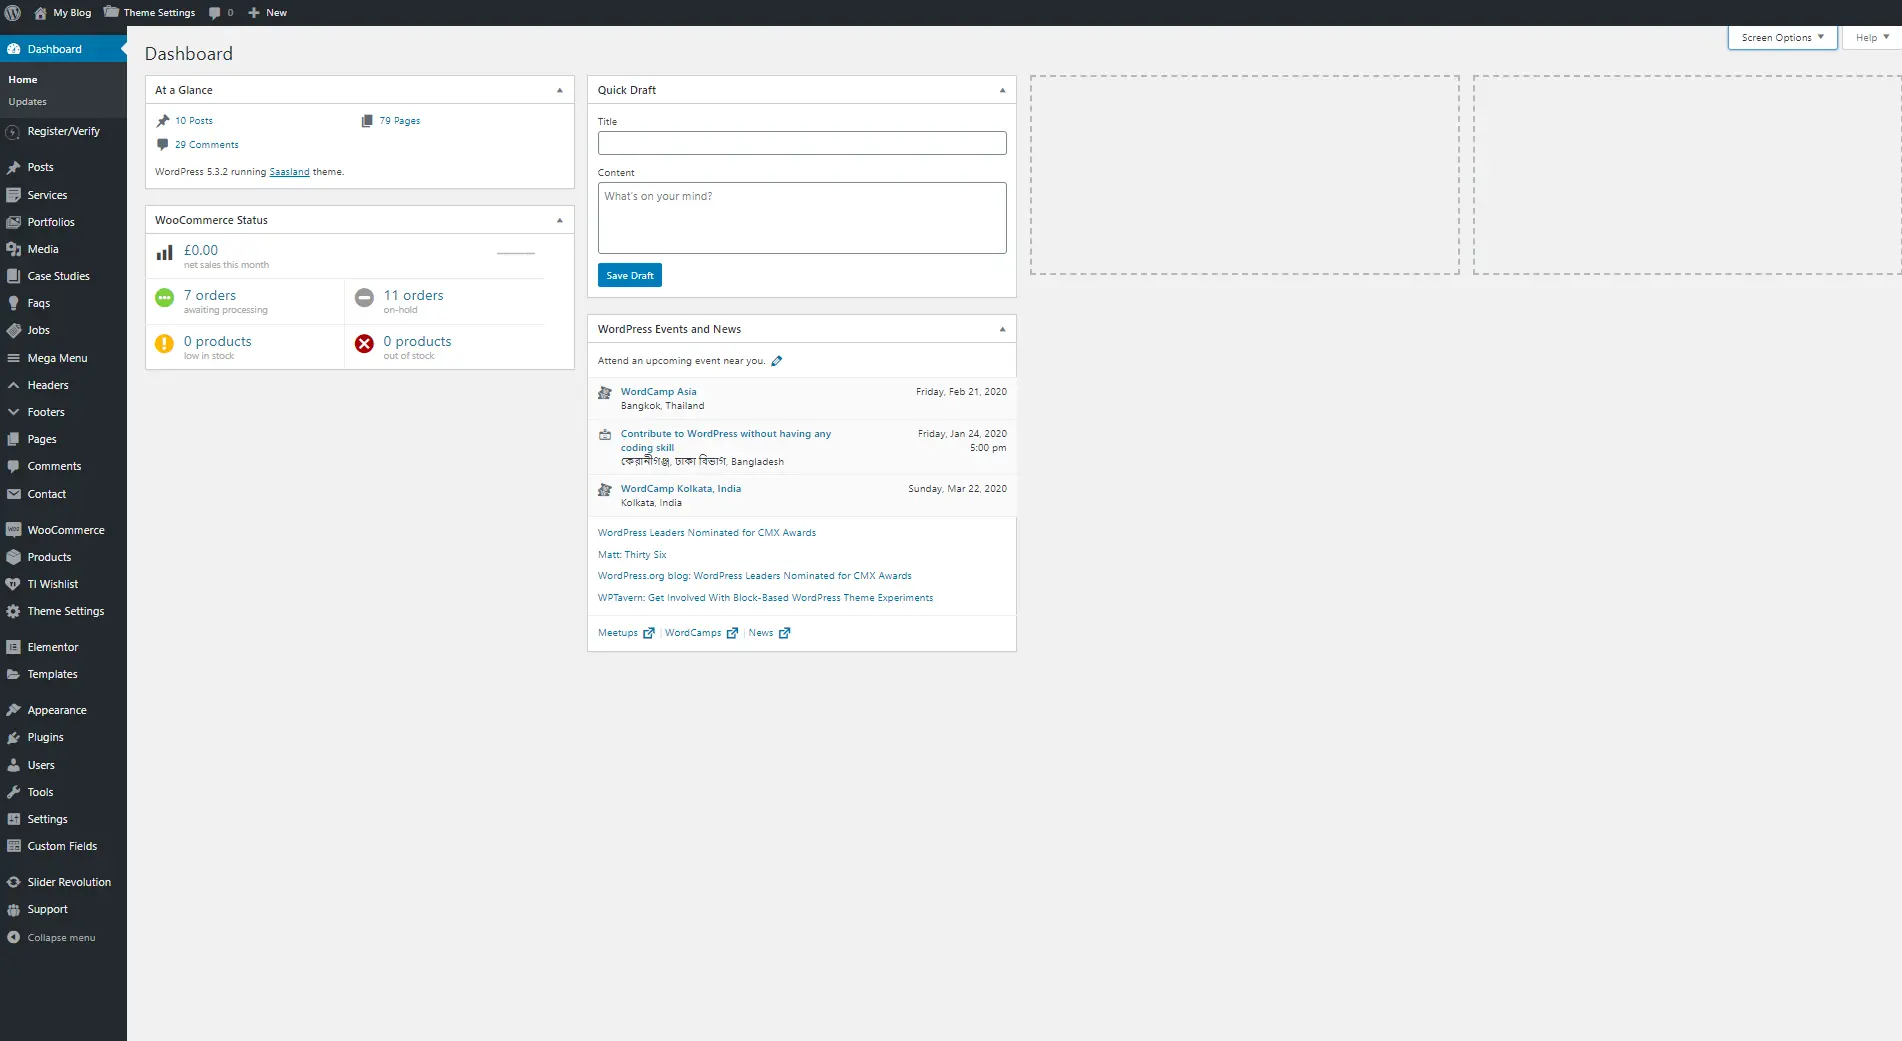Click the What's on your mind content box
Viewport: 1902px width, 1041px height.
pos(802,218)
